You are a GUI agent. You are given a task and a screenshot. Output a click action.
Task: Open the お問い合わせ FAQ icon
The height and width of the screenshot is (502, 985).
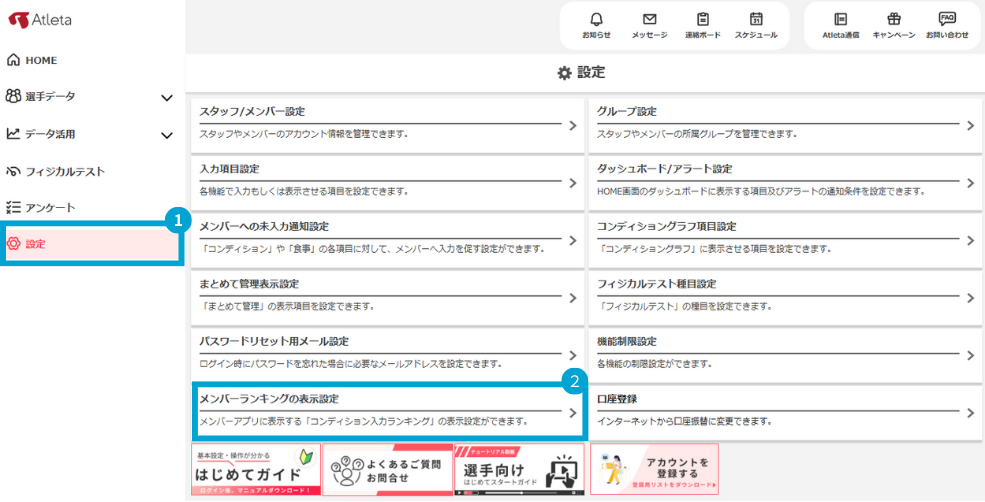(947, 24)
